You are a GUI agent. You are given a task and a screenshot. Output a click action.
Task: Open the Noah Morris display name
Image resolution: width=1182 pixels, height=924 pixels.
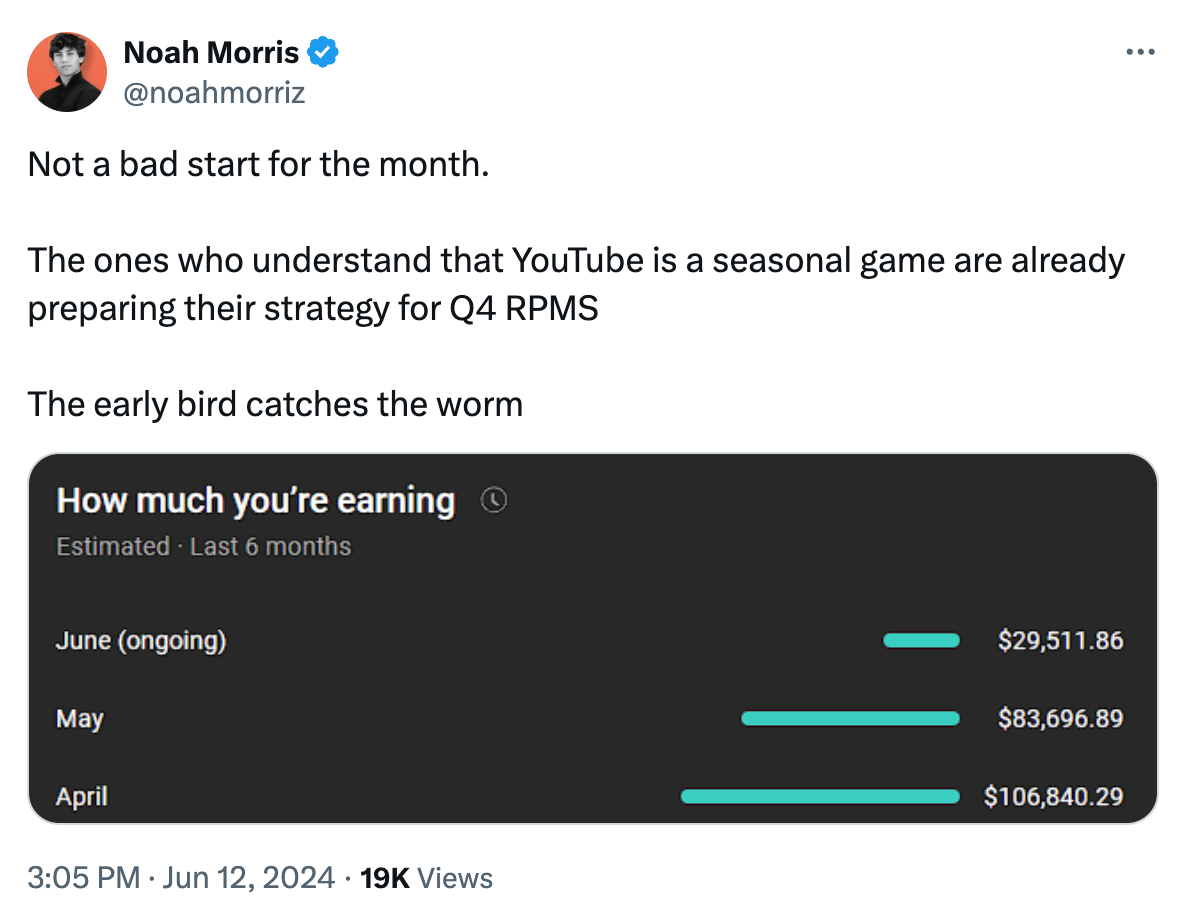pos(211,53)
